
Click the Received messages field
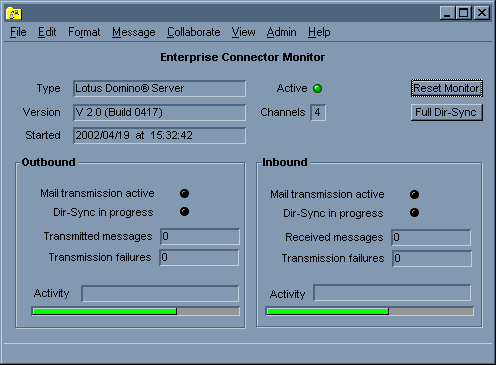coord(431,237)
